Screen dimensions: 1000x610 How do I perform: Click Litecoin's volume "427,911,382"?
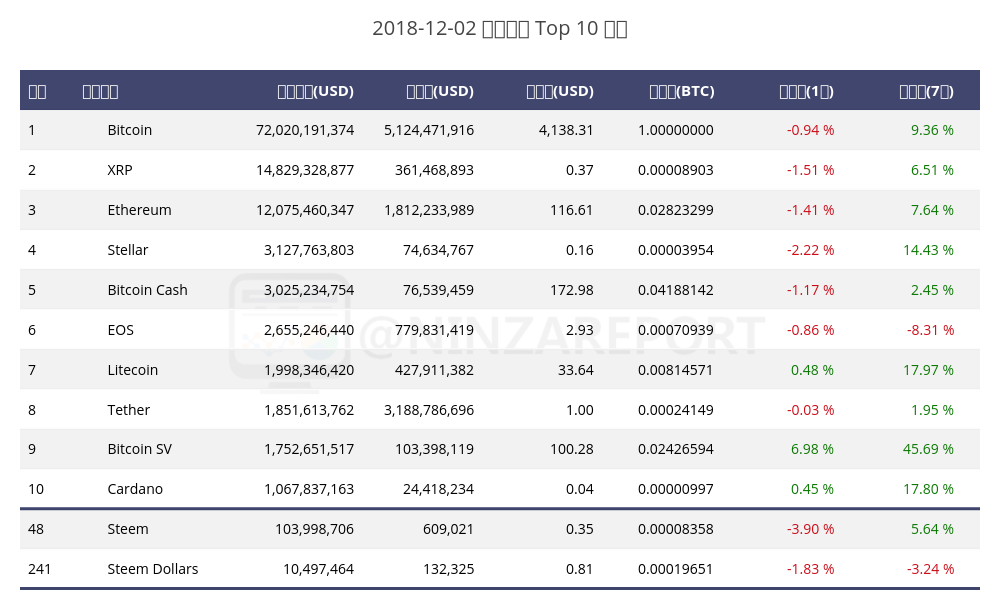[x=434, y=370]
